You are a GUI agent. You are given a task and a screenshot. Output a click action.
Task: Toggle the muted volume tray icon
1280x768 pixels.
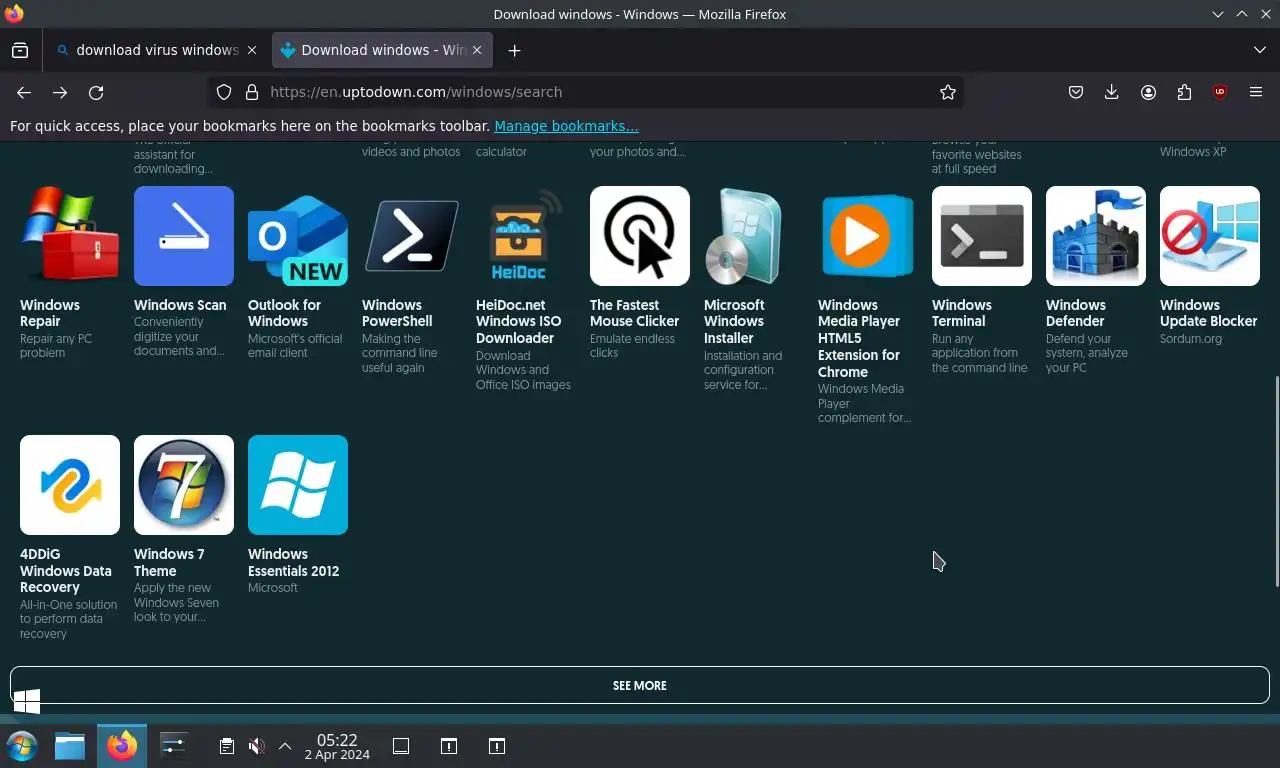257,746
